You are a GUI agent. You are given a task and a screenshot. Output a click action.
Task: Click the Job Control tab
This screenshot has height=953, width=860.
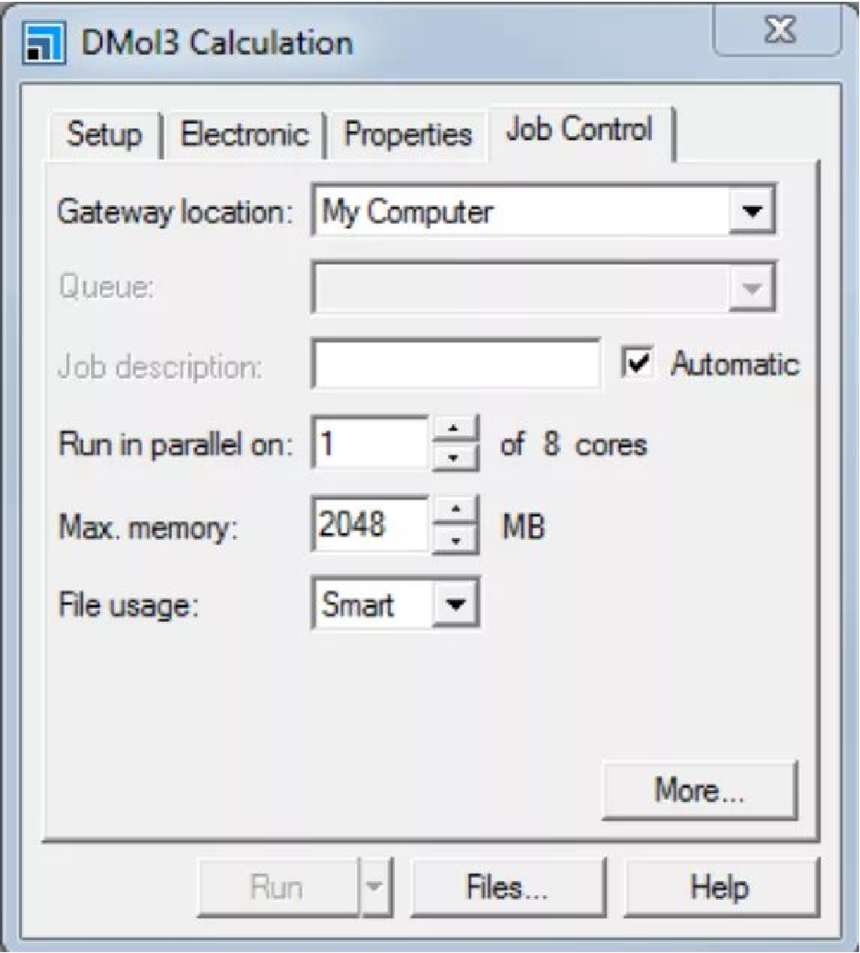coord(579,130)
